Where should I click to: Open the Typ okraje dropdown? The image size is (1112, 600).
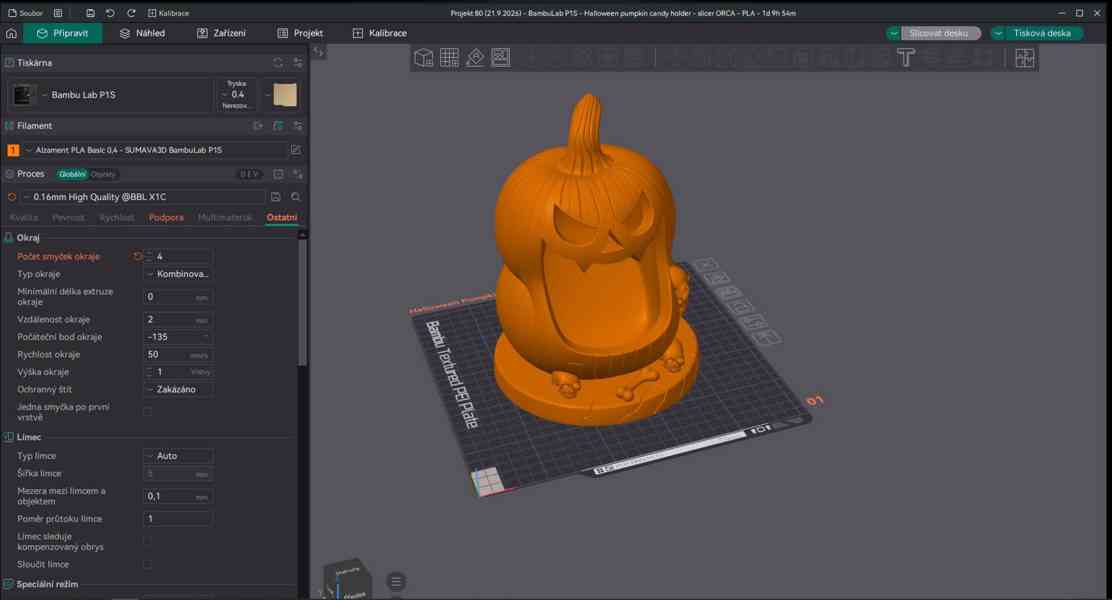tap(178, 274)
